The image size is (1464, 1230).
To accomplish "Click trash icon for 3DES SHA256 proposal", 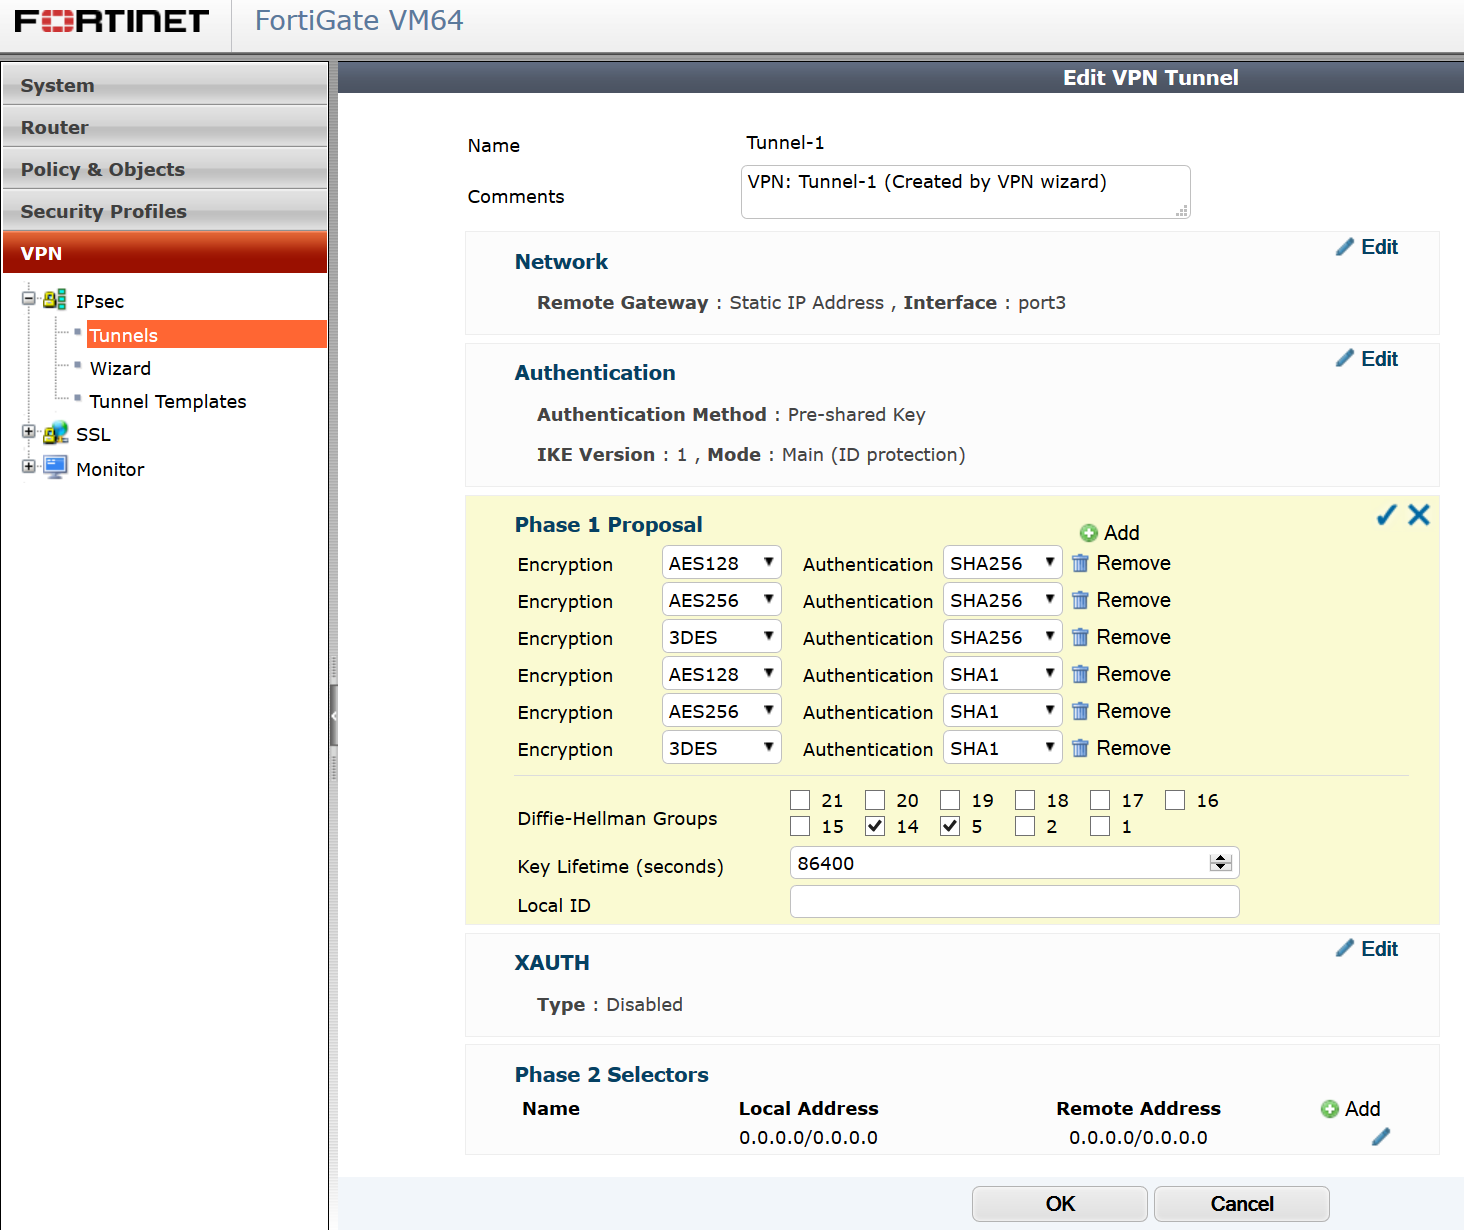I will (1080, 637).
